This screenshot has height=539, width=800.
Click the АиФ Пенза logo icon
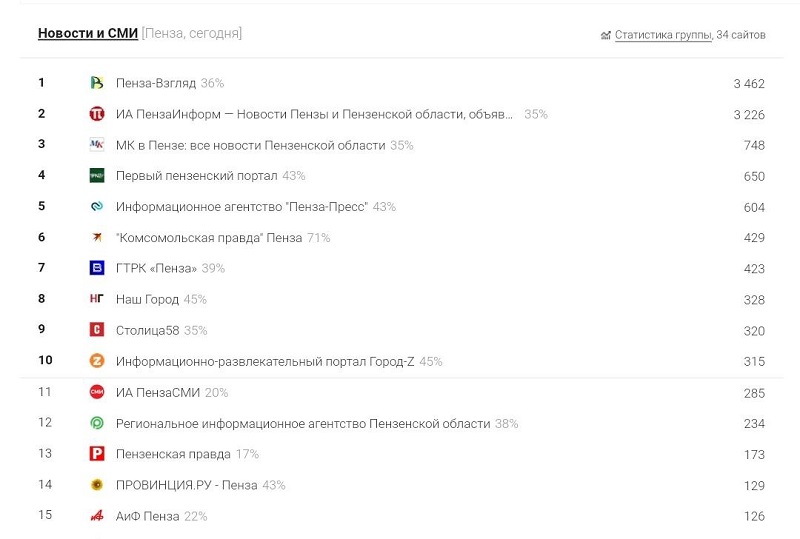pos(97,516)
